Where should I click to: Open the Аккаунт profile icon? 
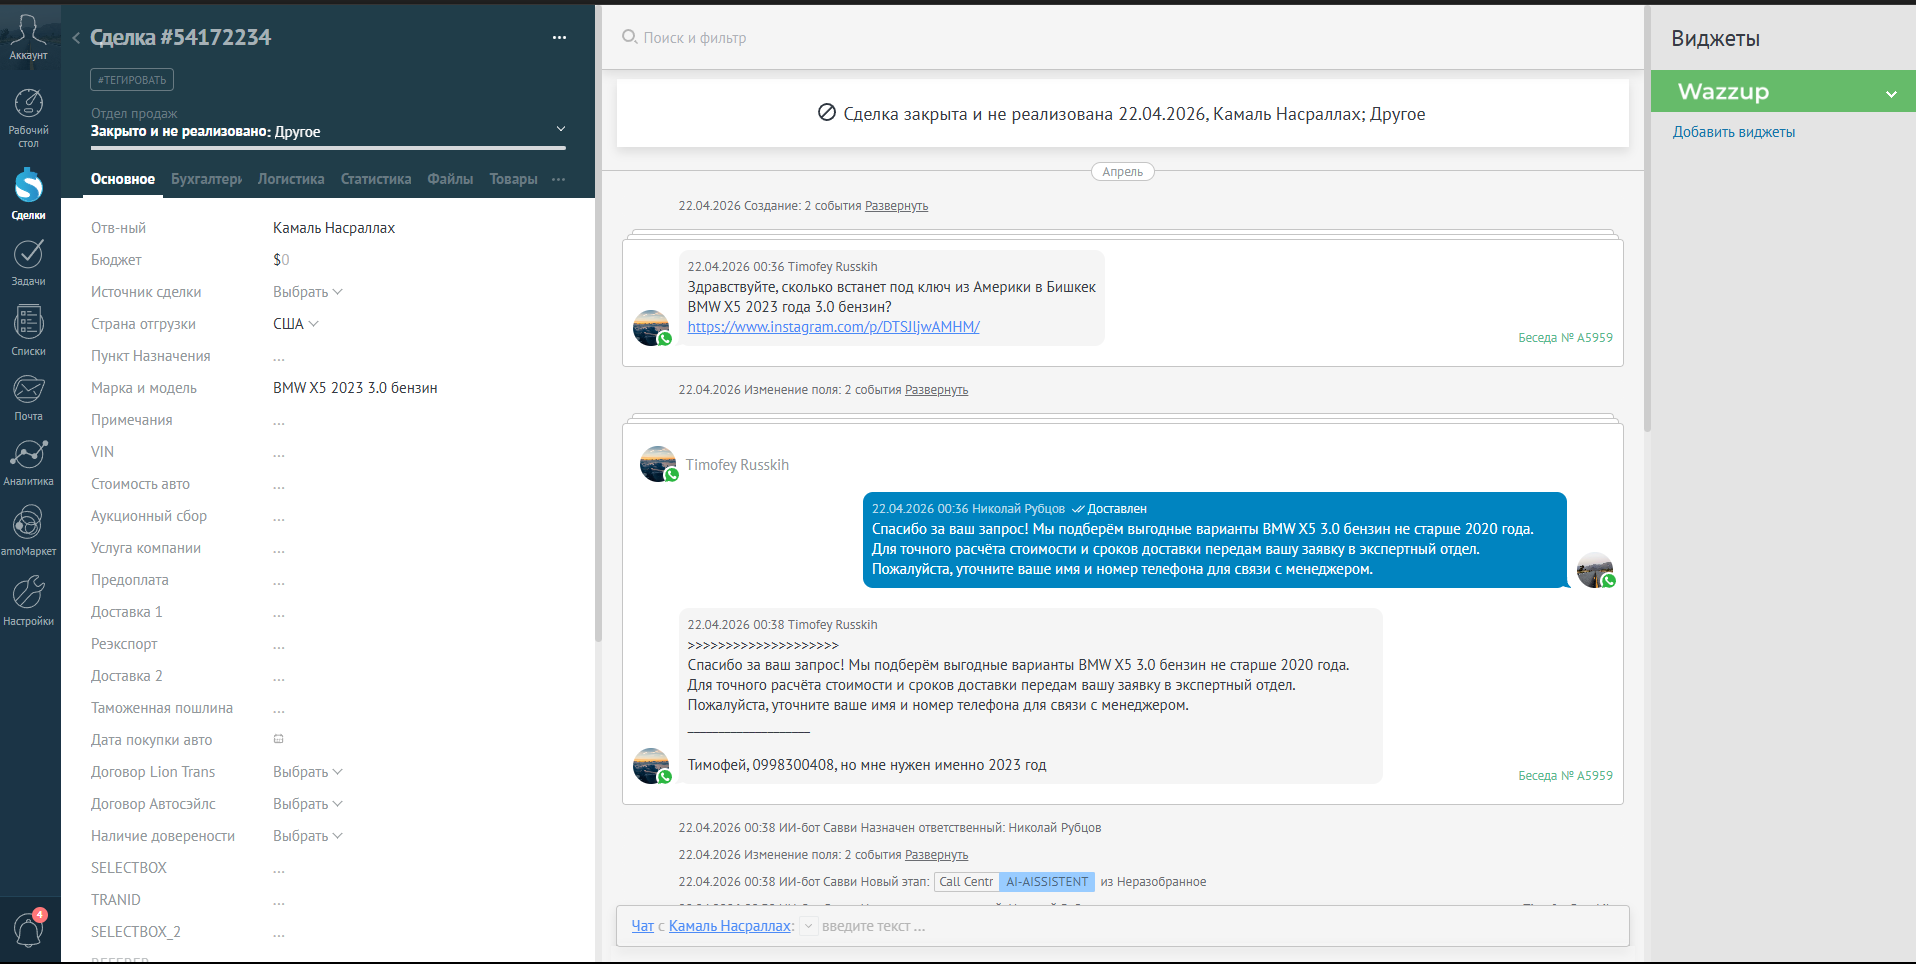(28, 37)
